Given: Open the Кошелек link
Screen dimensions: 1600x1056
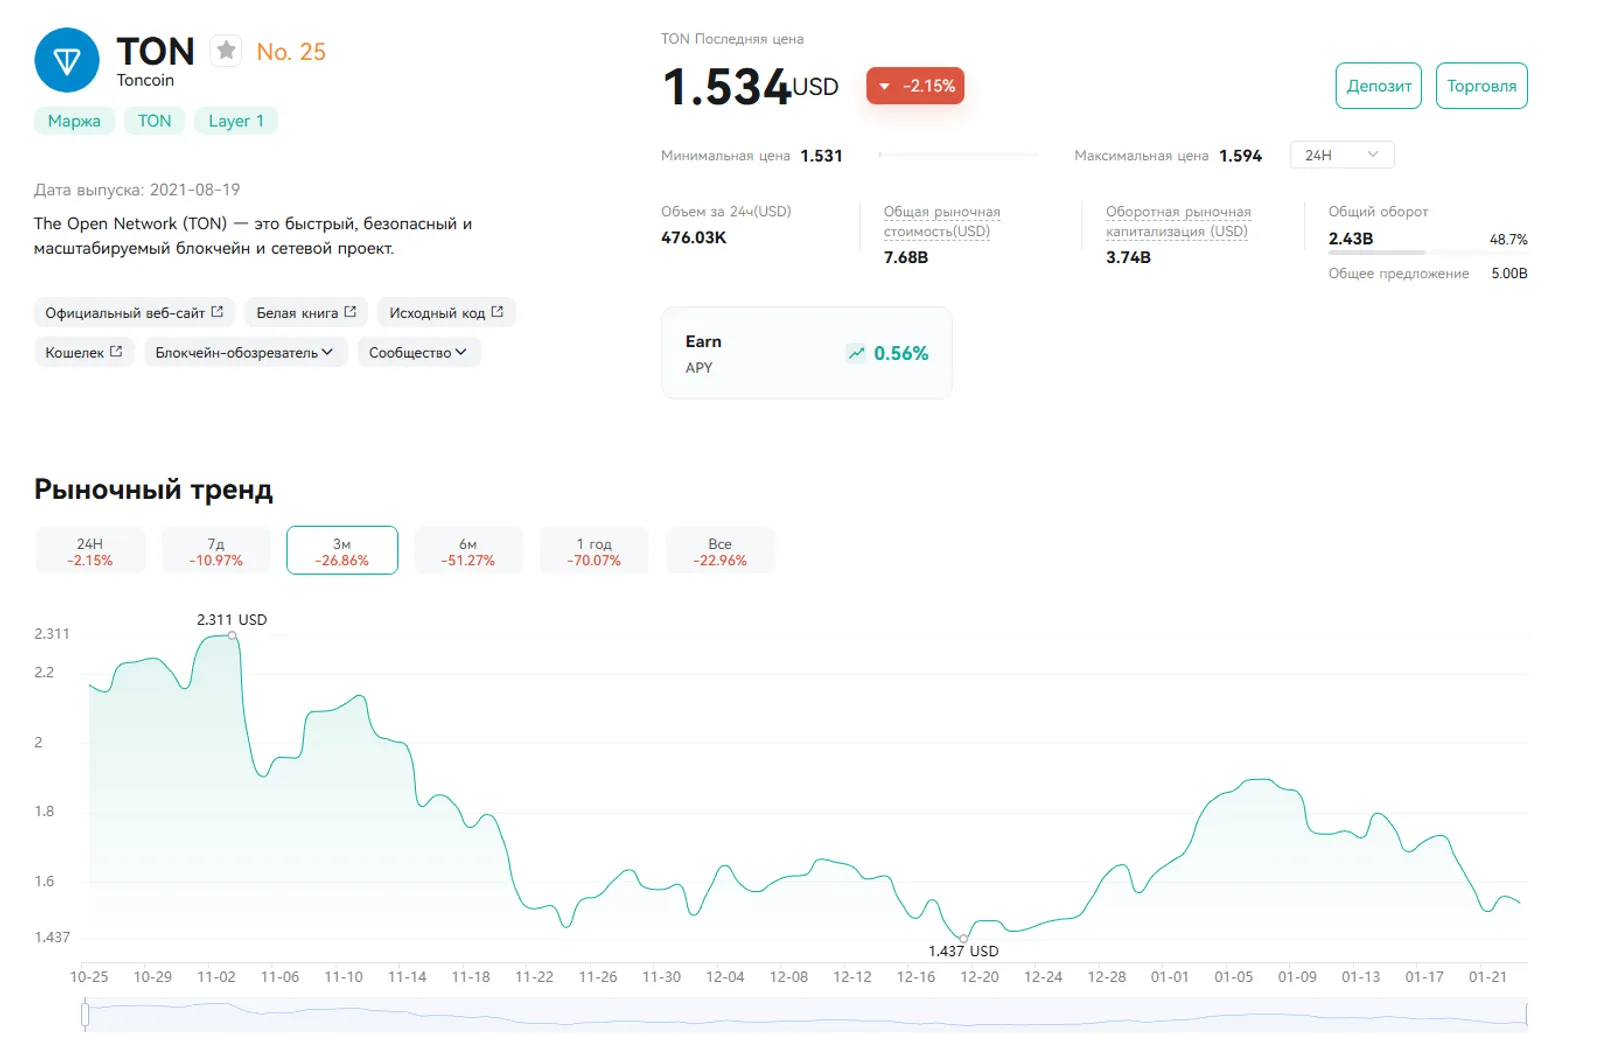Looking at the screenshot, I should pos(84,352).
